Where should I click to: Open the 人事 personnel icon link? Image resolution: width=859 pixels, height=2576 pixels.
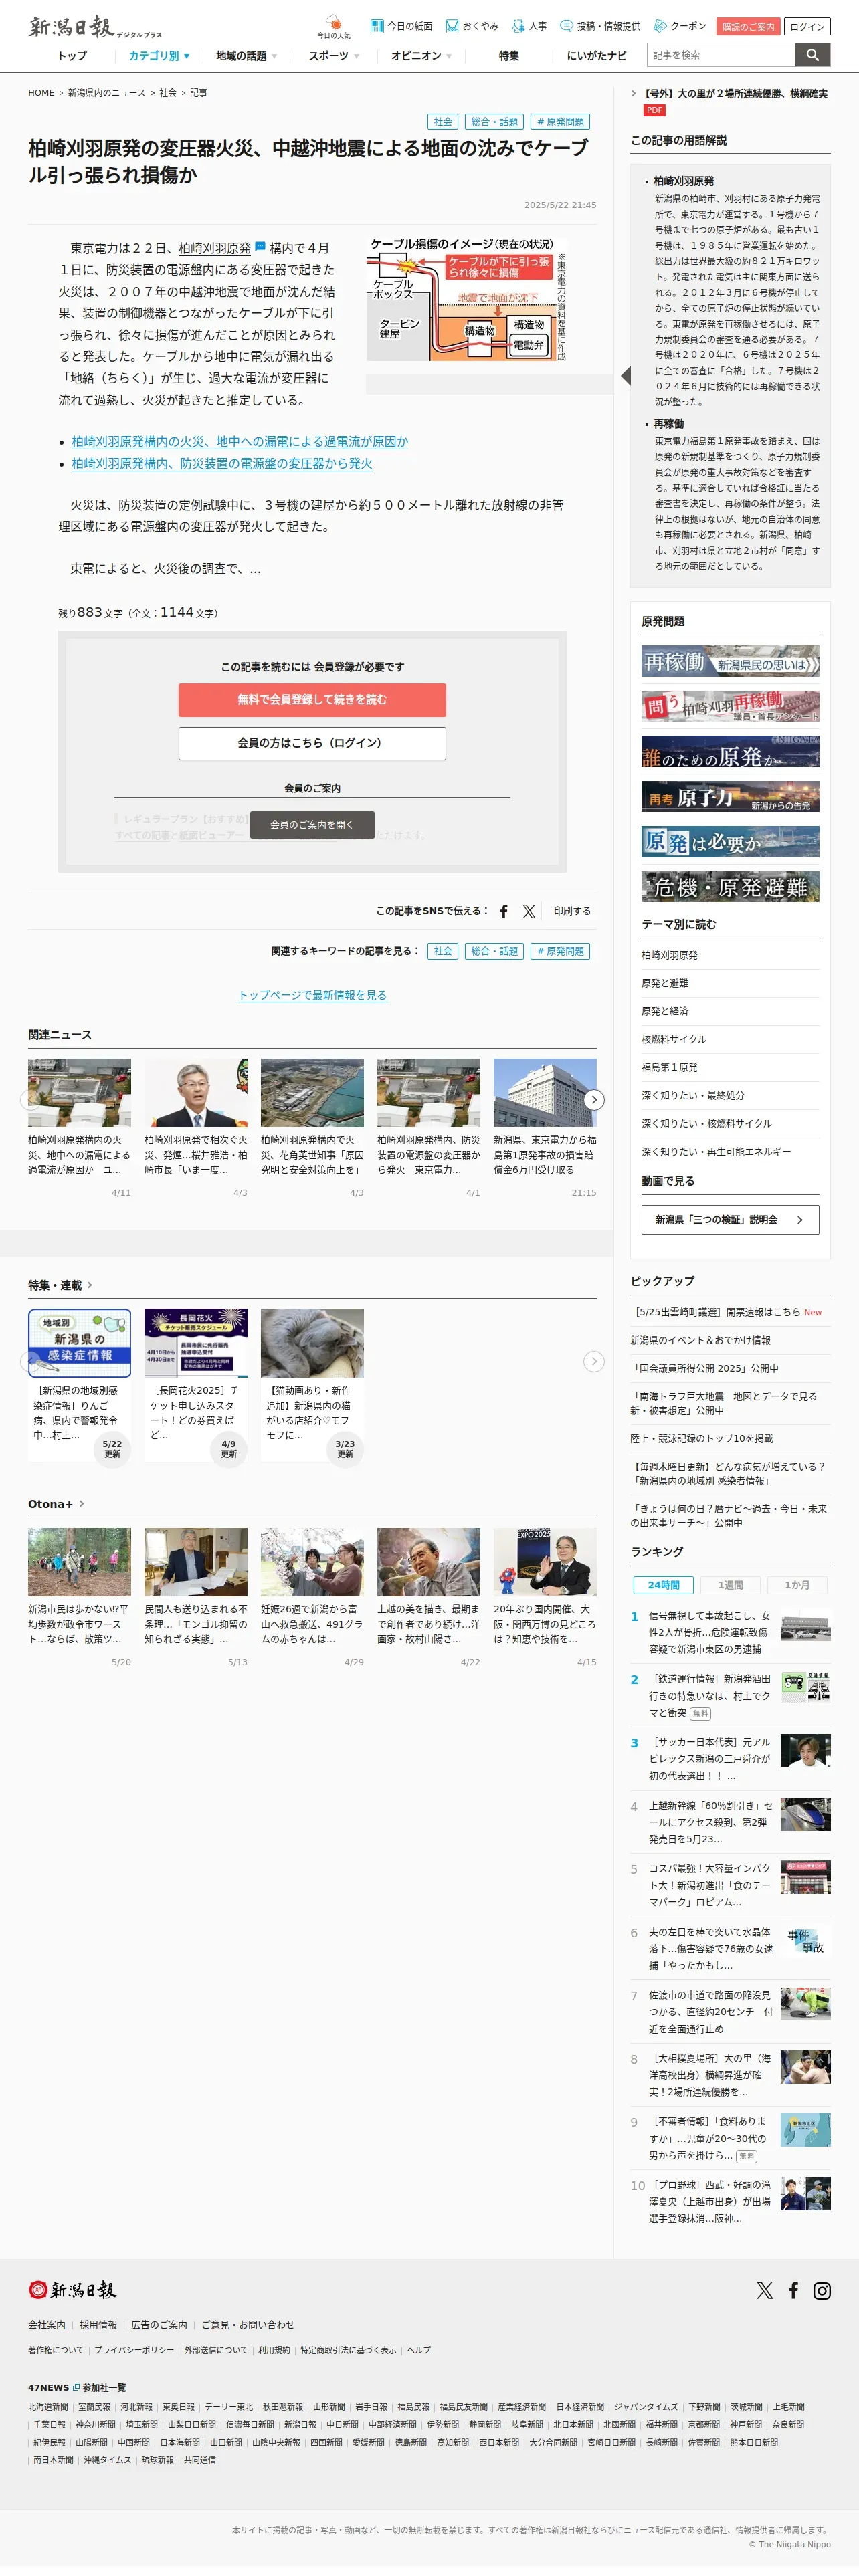pos(529,26)
